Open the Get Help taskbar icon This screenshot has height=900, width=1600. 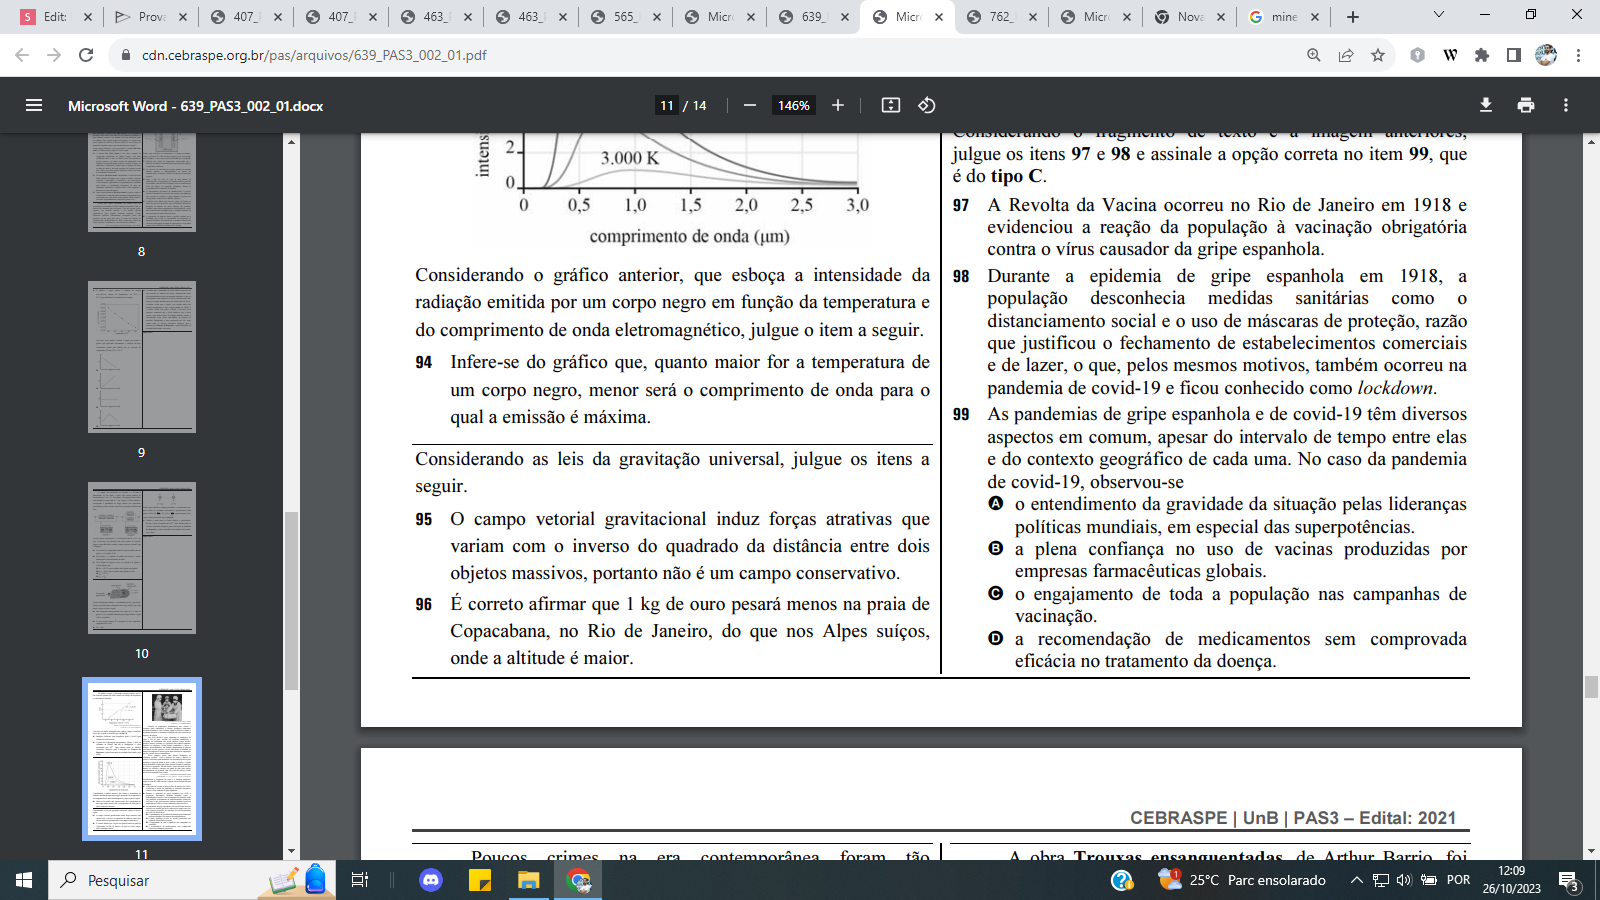[1122, 880]
